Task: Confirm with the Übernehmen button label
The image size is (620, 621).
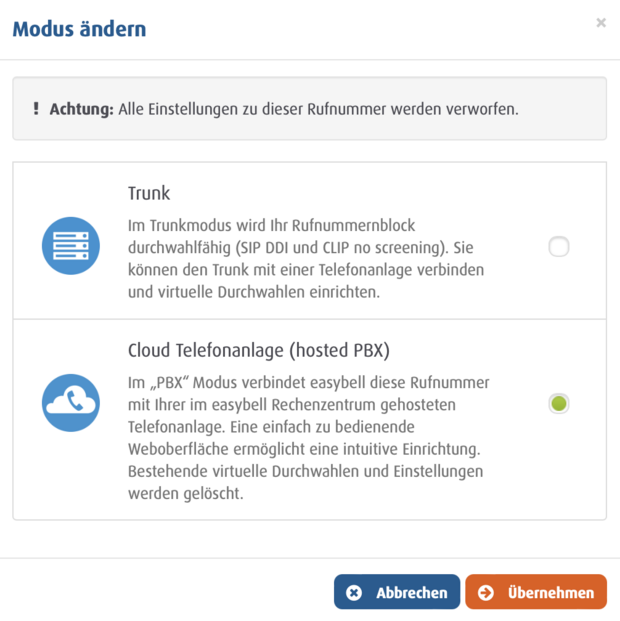Action: (550, 593)
